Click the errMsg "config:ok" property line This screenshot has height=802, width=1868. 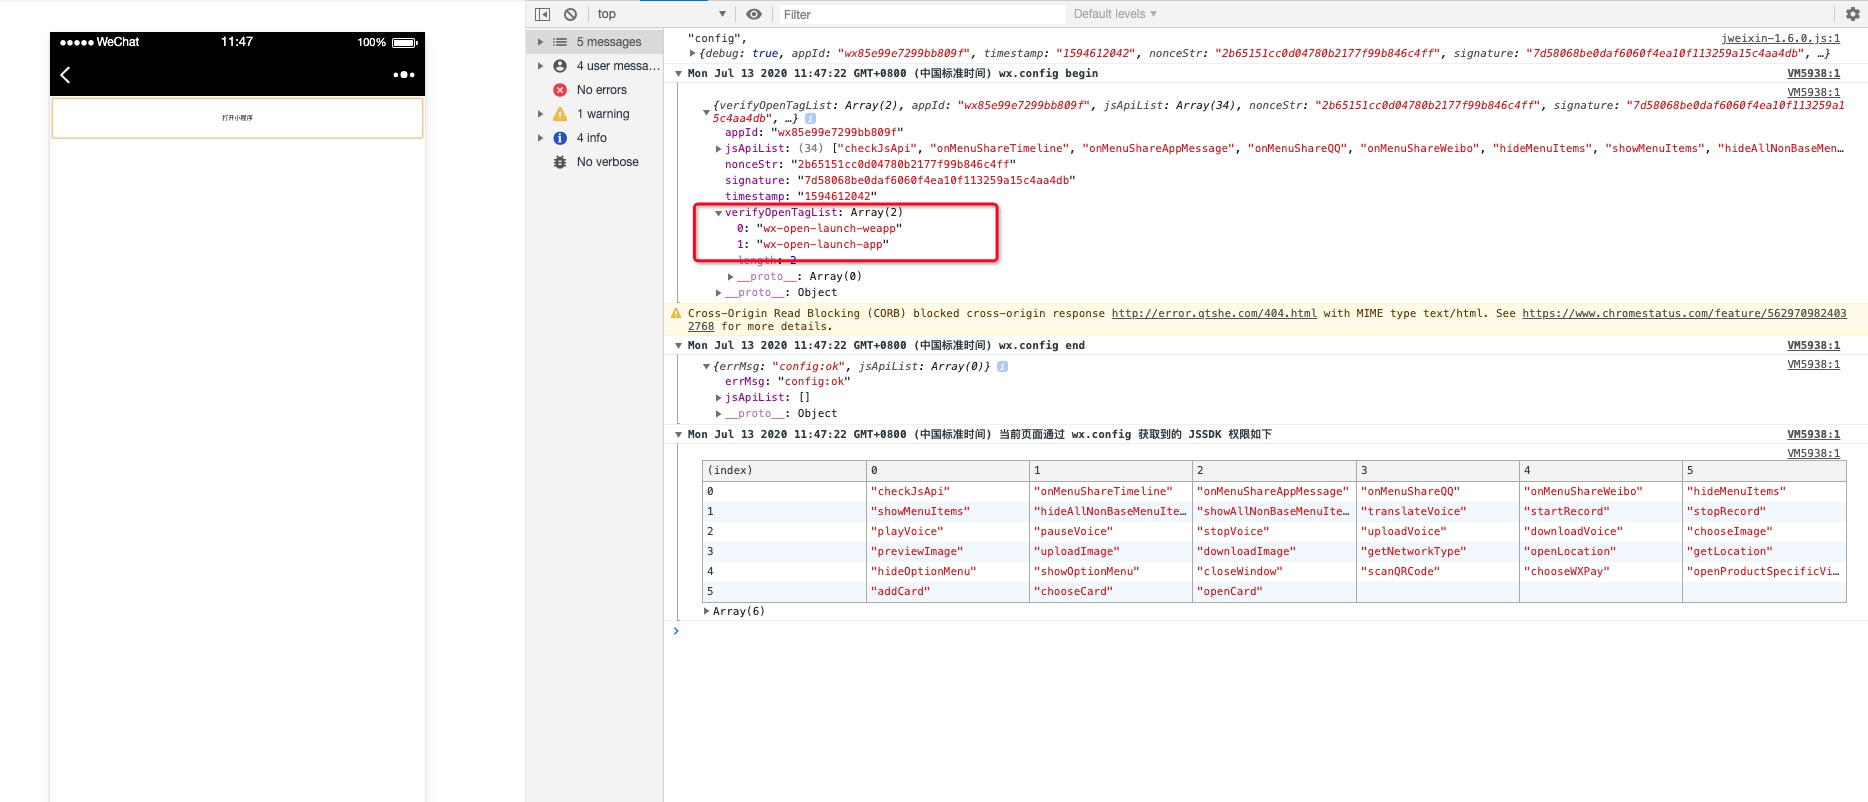click(788, 381)
